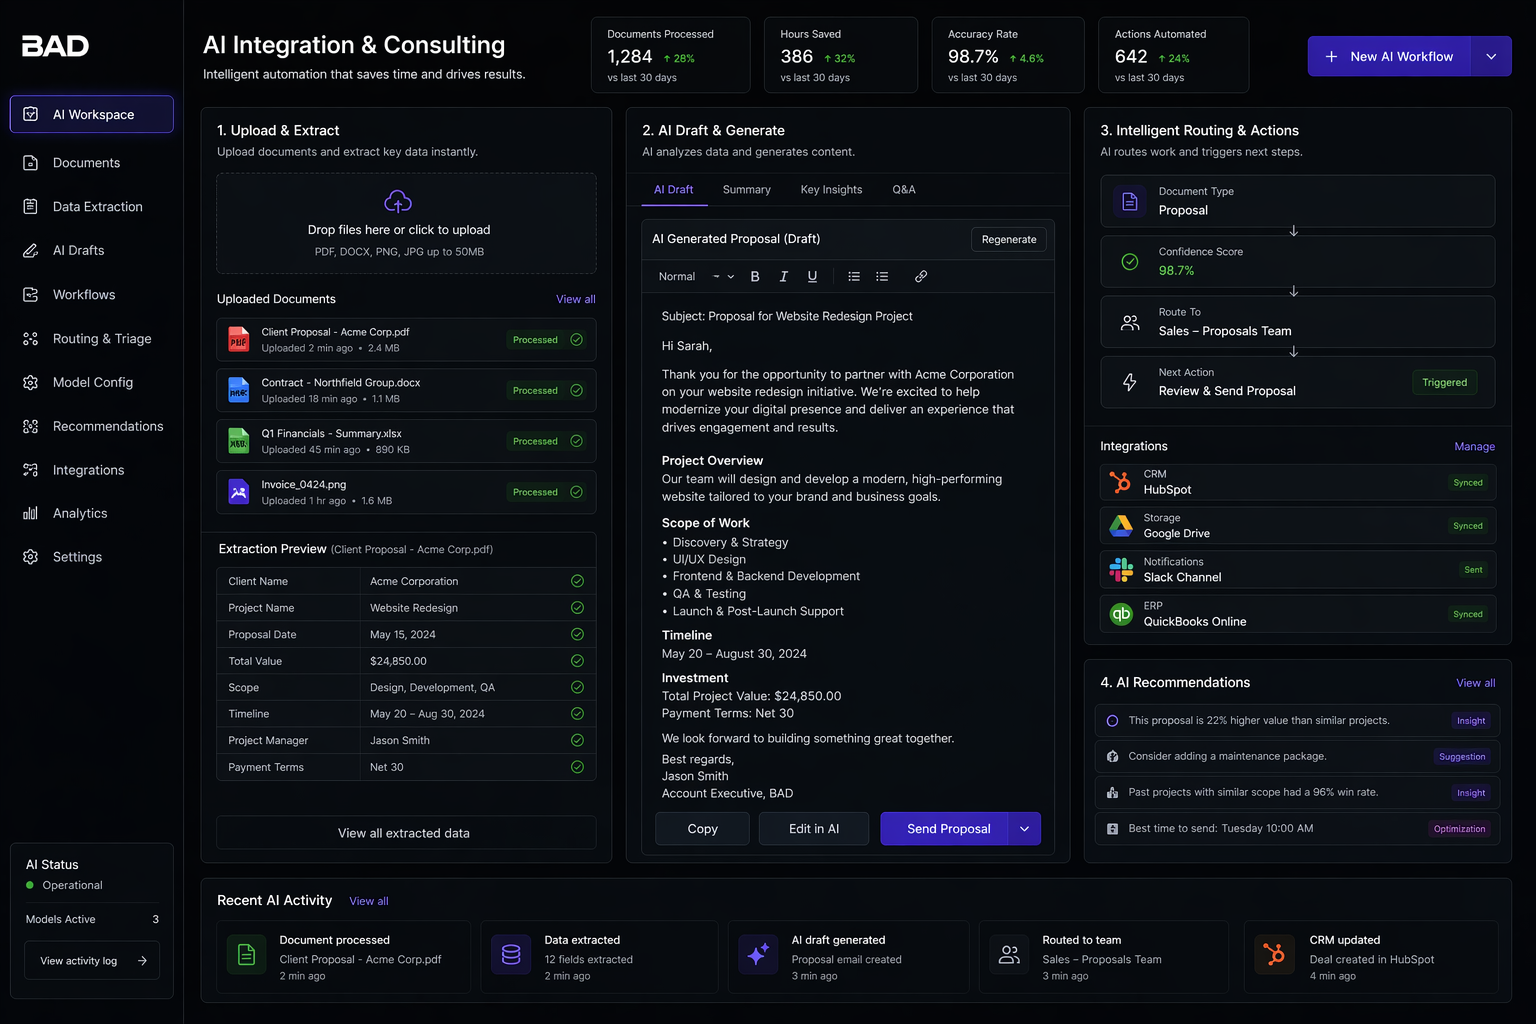Click View all extracted data button

click(406, 833)
